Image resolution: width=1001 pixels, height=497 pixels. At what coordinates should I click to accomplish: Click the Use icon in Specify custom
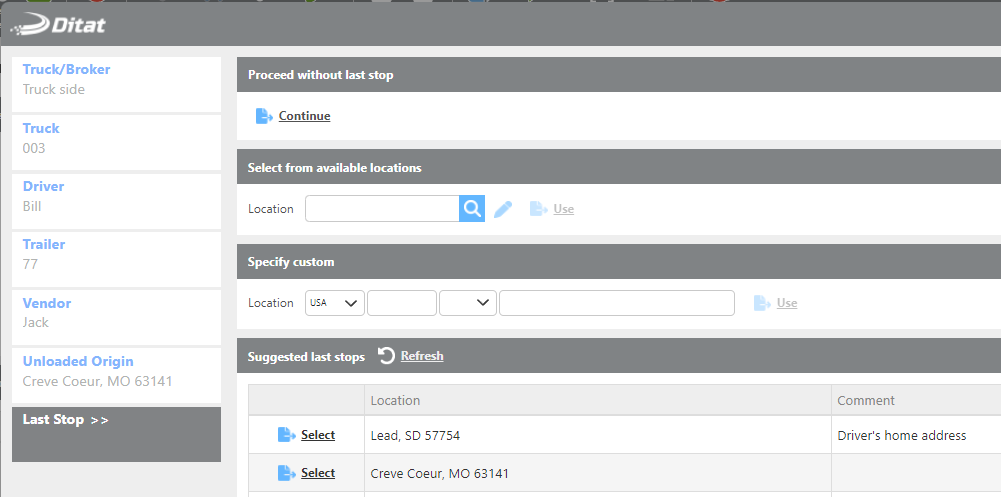[x=763, y=303]
